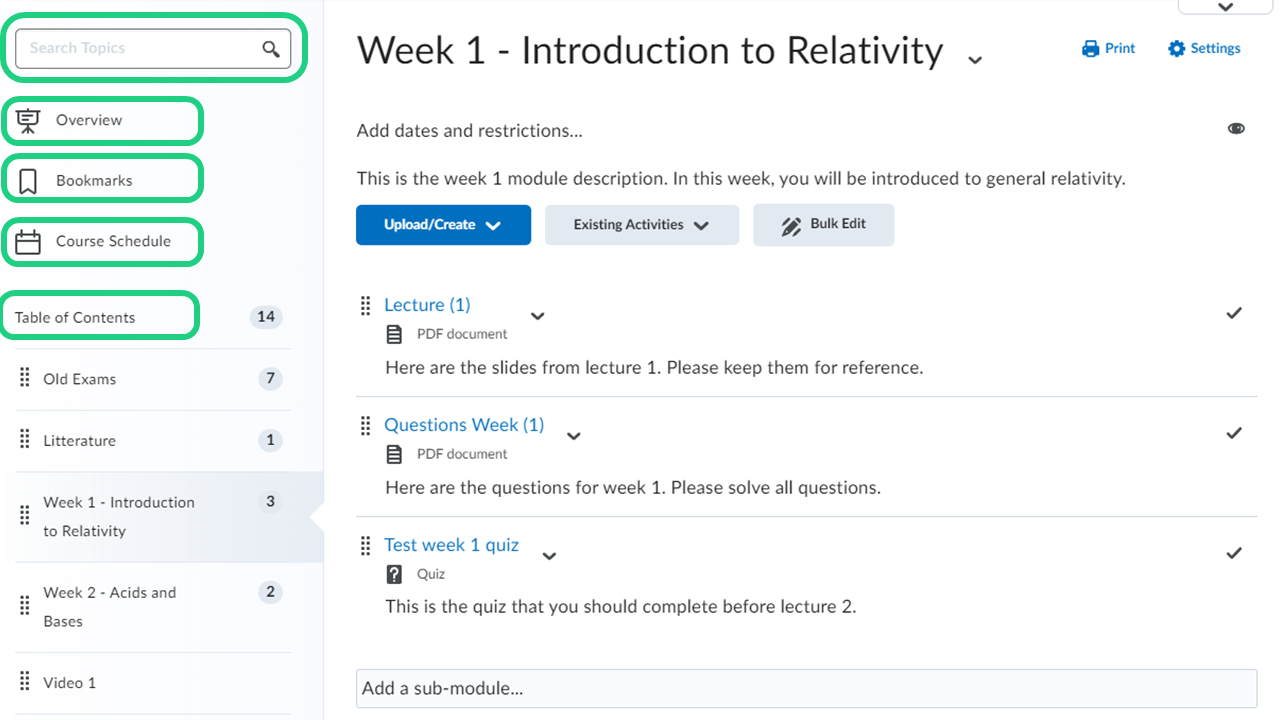Toggle module visibility eye icon
1280x720 pixels.
(x=1237, y=129)
